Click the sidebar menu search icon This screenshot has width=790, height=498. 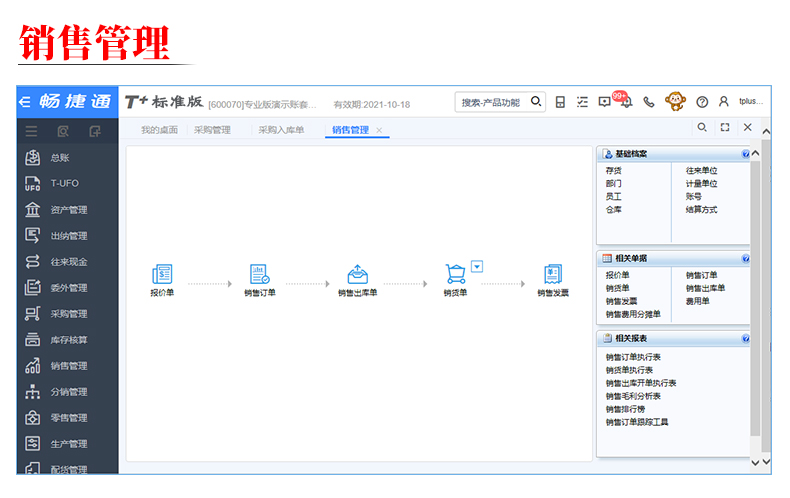pyautogui.click(x=63, y=132)
